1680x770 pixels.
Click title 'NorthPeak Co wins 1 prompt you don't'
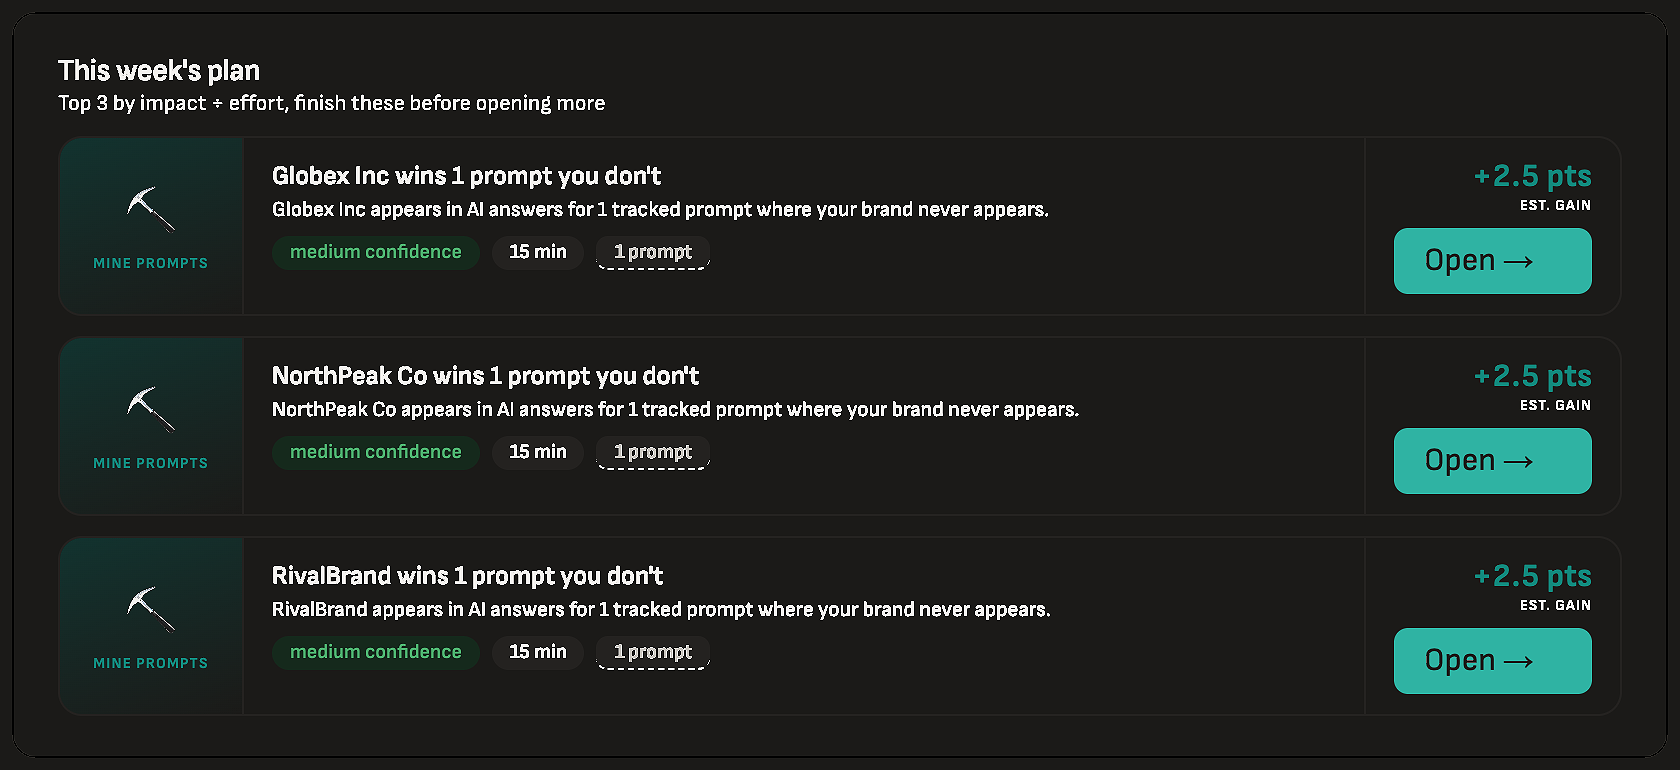pyautogui.click(x=485, y=376)
